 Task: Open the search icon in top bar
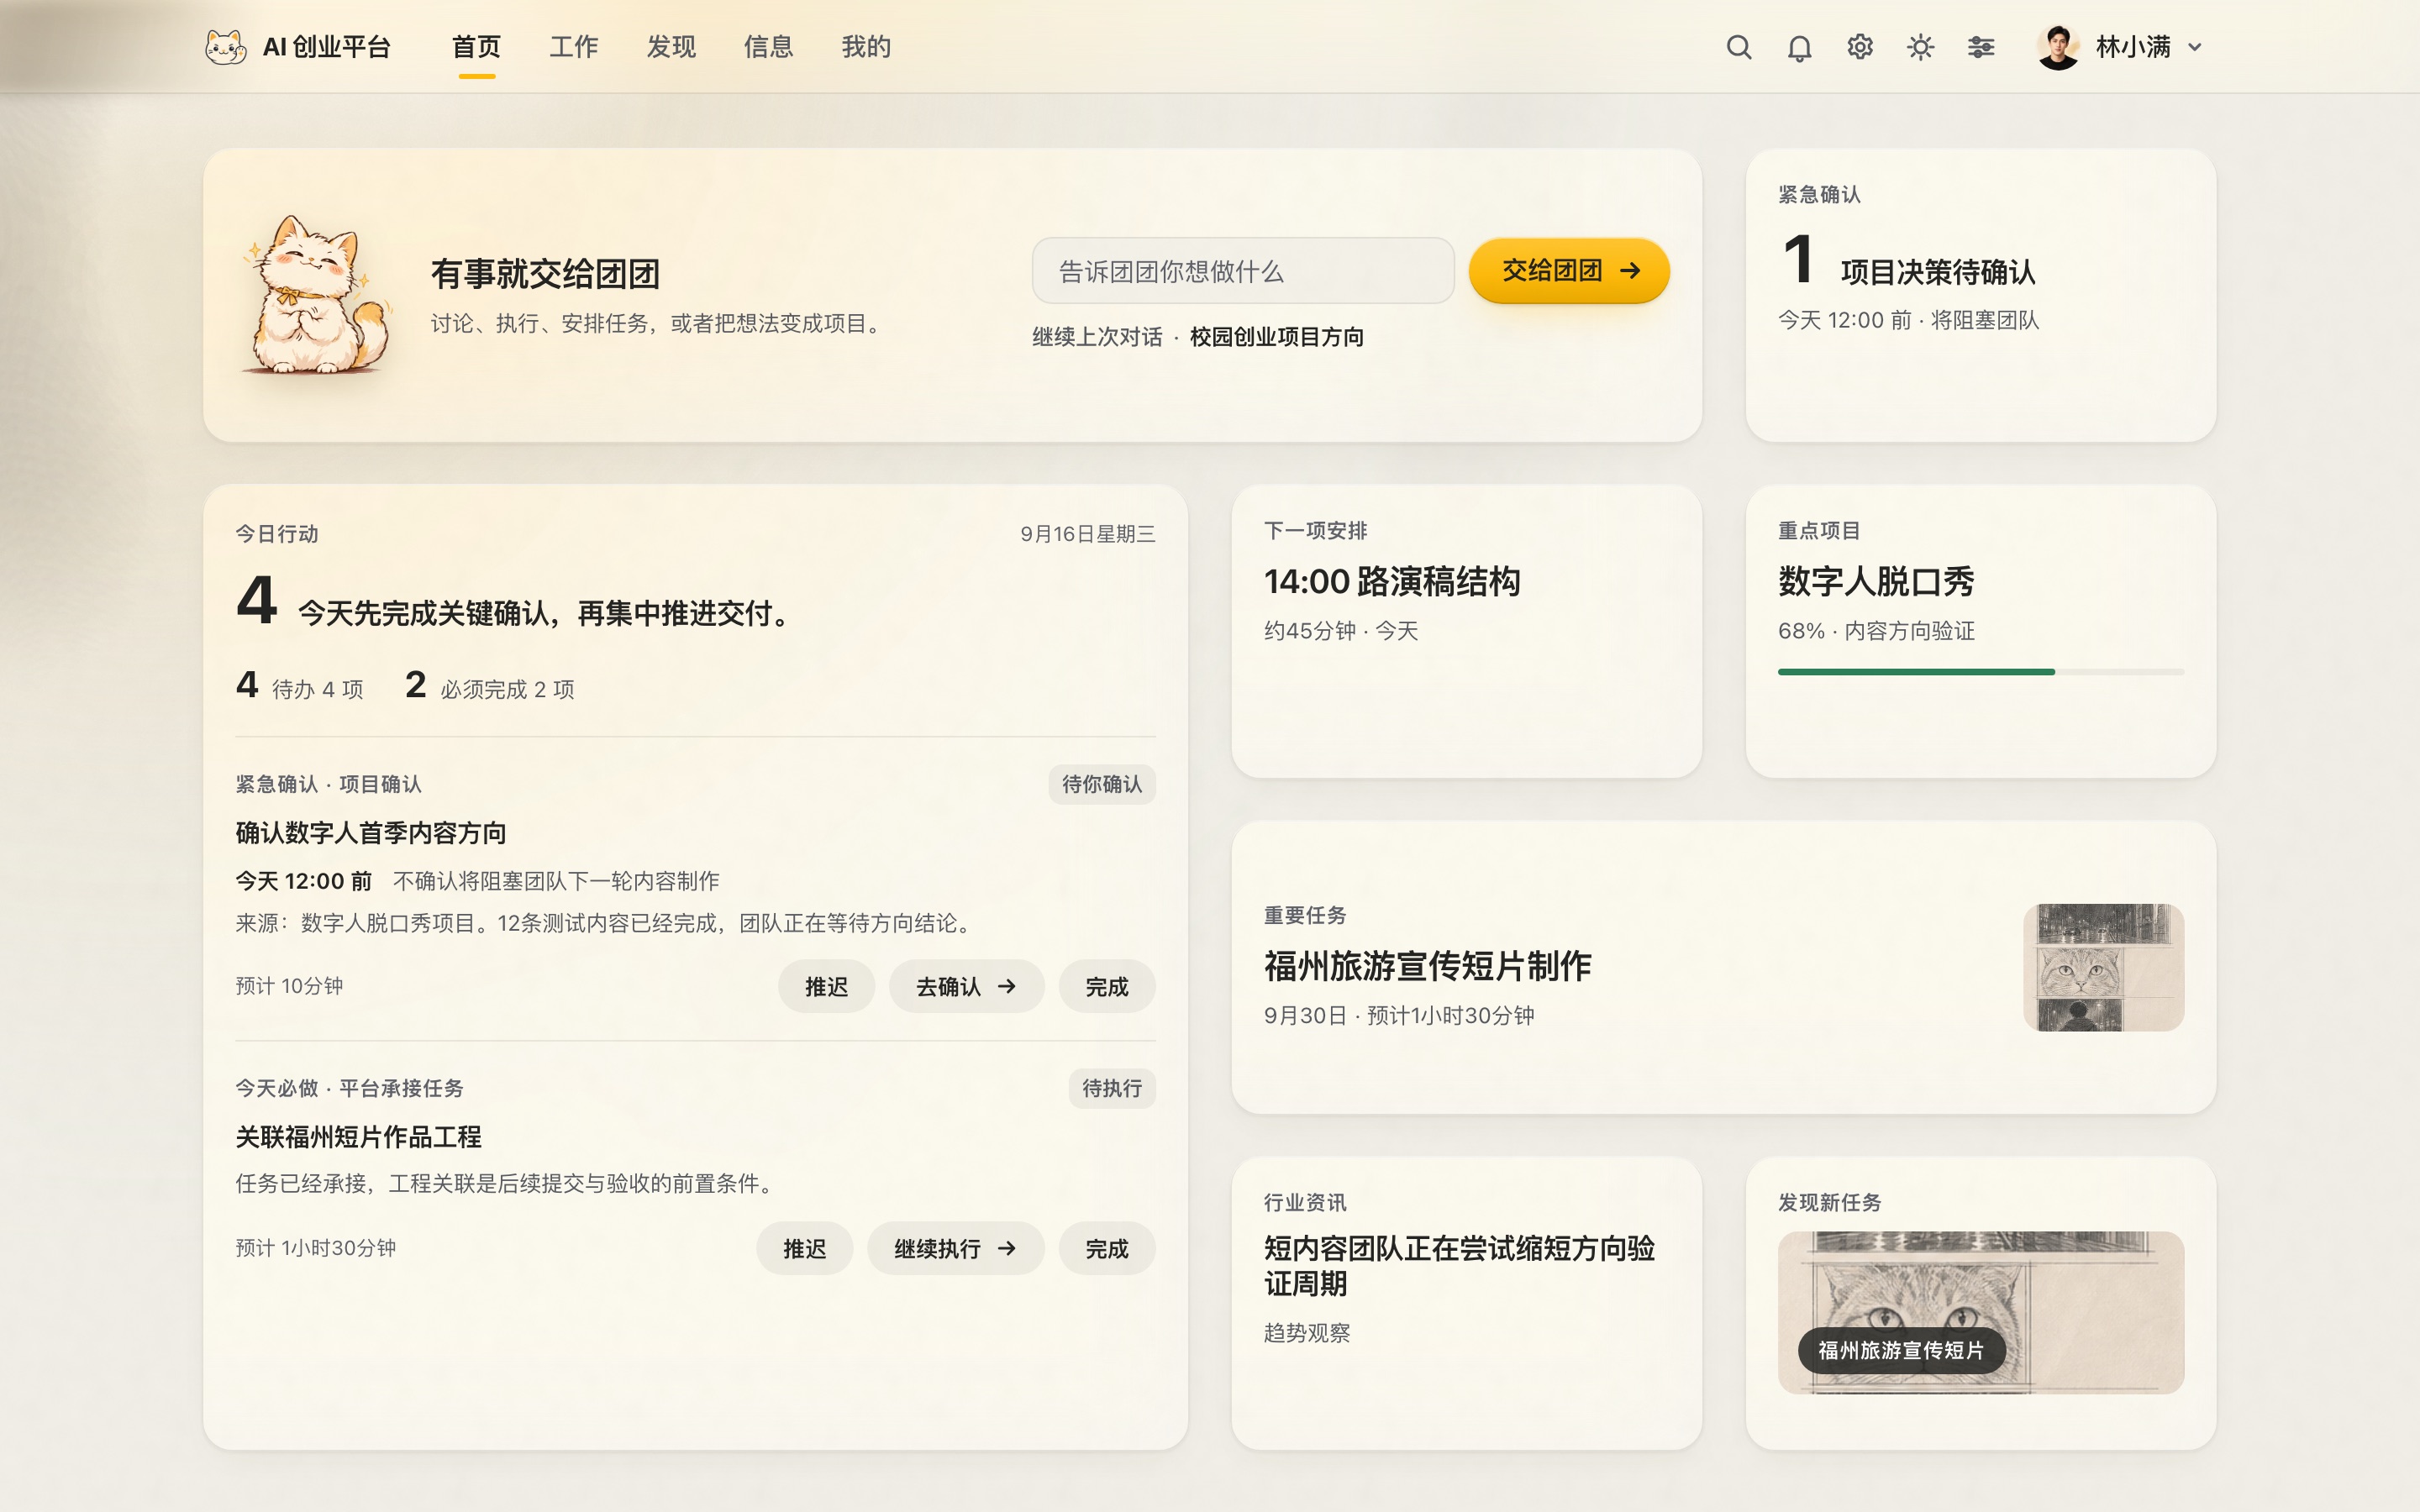[x=1739, y=47]
